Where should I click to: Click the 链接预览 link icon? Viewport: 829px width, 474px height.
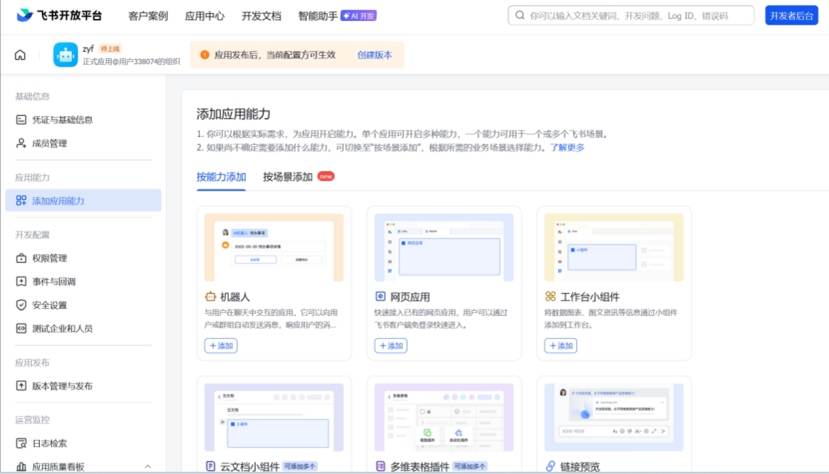point(550,466)
